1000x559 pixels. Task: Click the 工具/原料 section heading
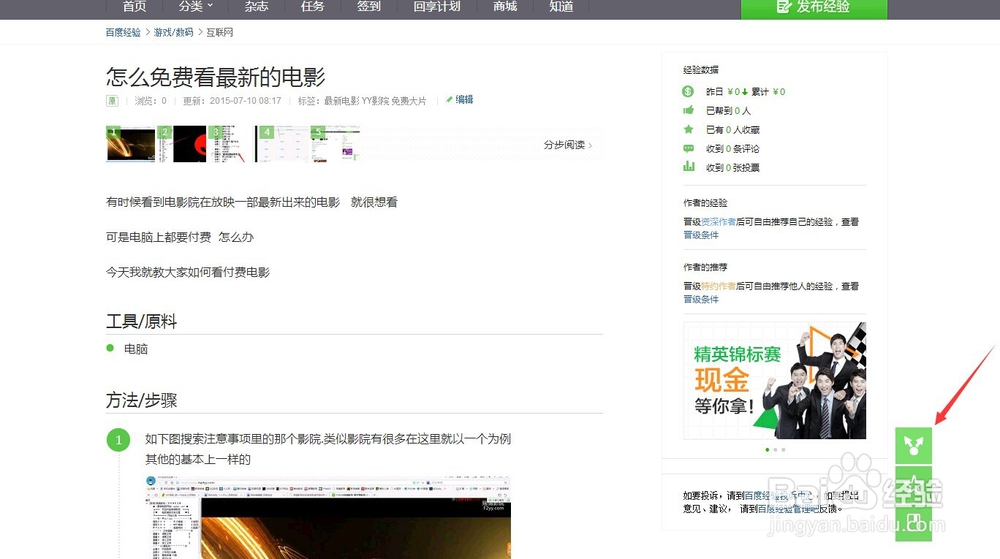142,321
